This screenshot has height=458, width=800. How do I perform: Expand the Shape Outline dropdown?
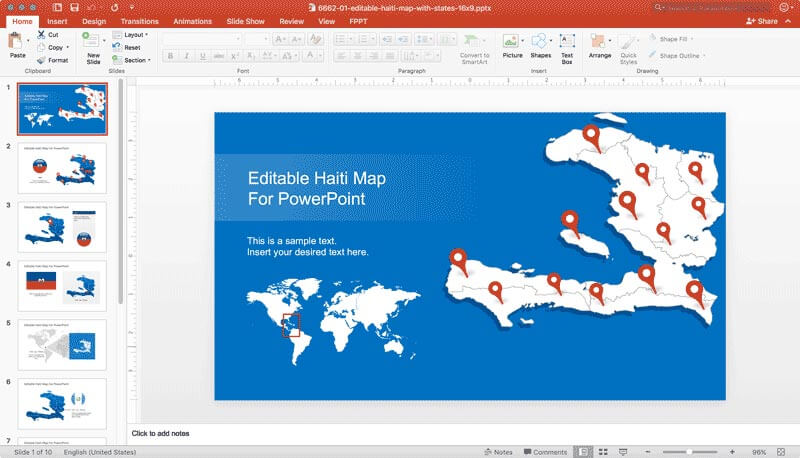pos(678,55)
